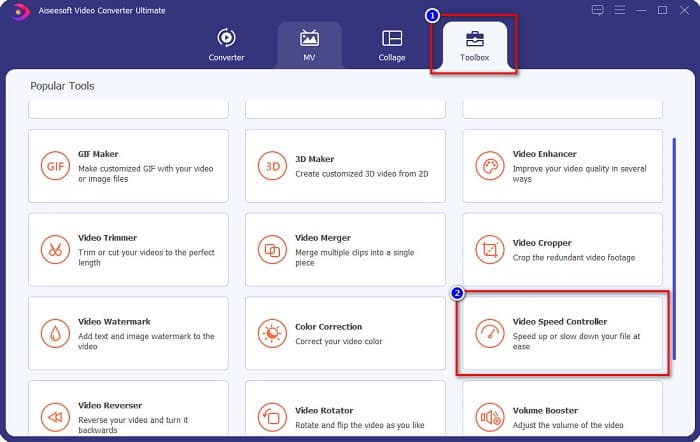Screen dimensions: 700x442
Task: Click 'Create customized 3D video from 2D' text
Action: tap(362, 174)
